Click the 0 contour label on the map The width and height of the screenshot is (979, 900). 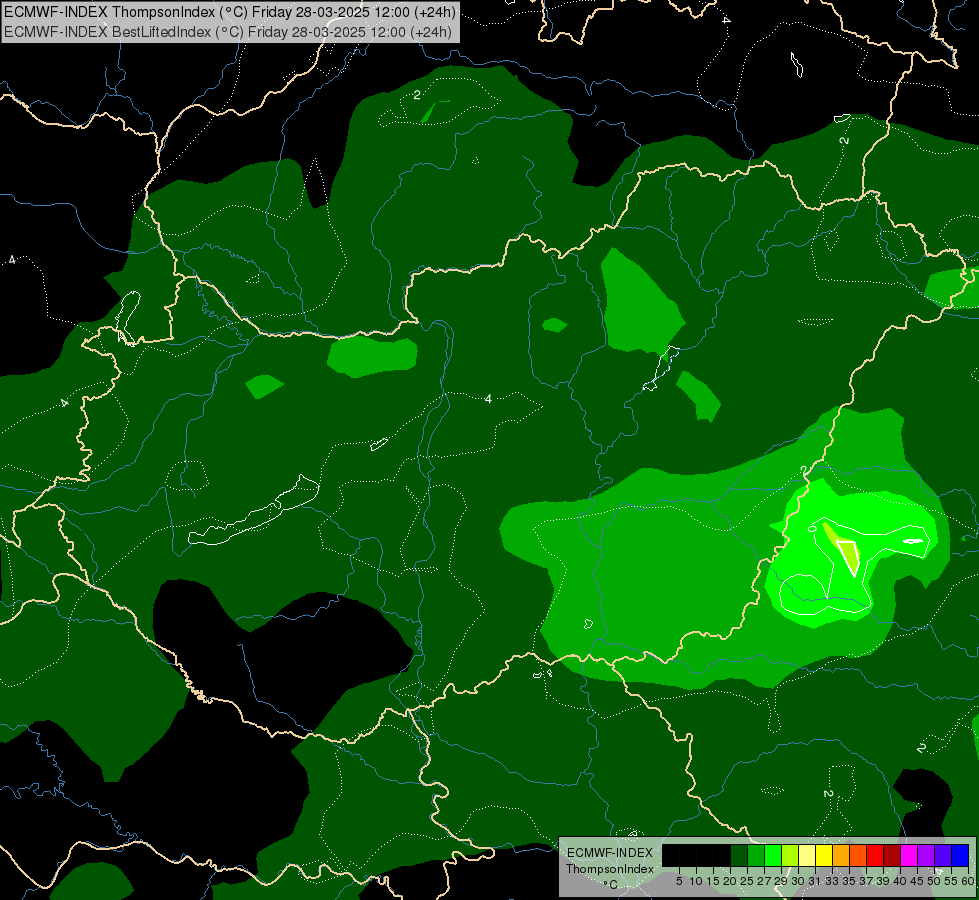point(812,528)
